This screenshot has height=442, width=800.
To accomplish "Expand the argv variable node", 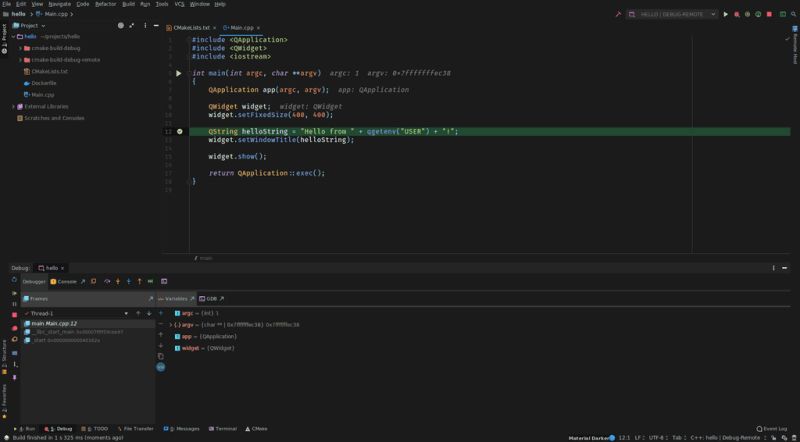I will [x=170, y=325].
